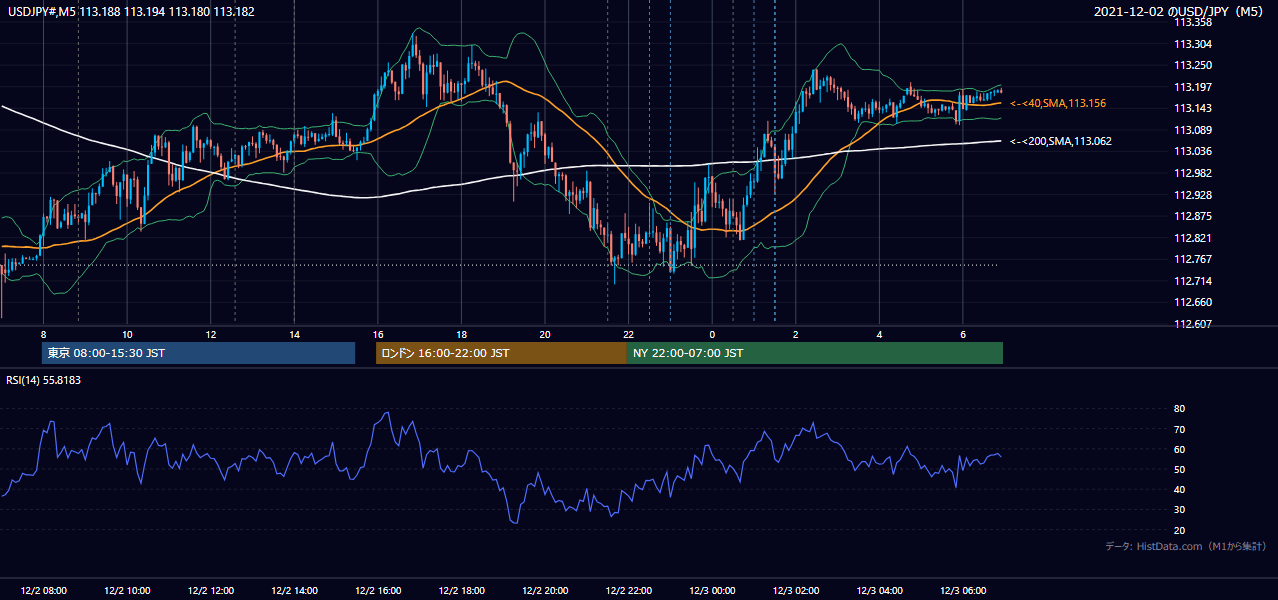
Task: Click the データ: HistData.com source credit
Action: (1186, 546)
